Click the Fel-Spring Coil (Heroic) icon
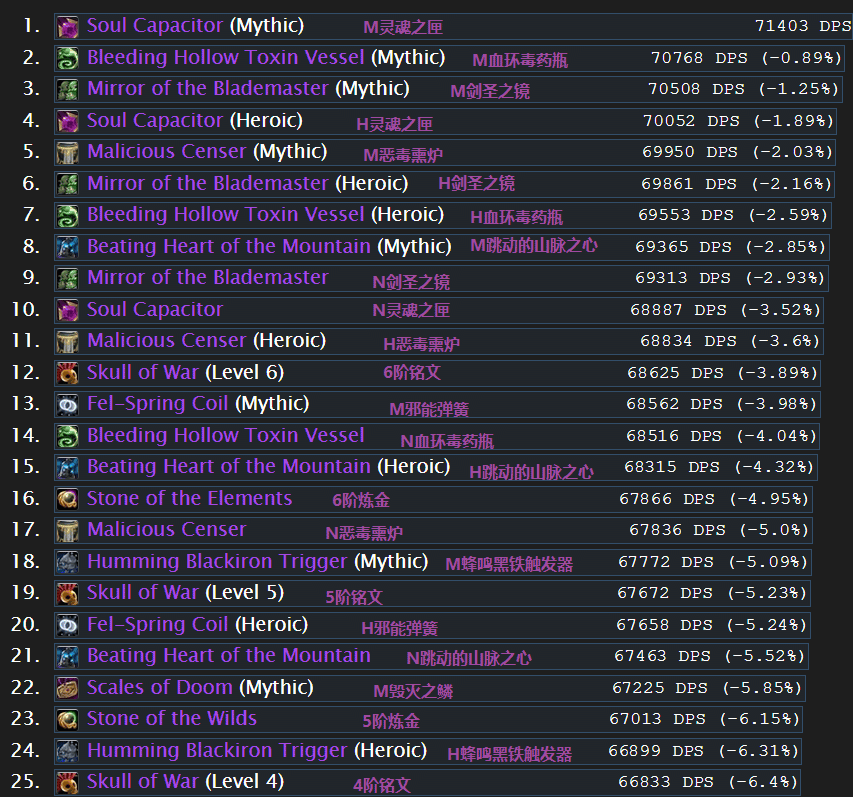This screenshot has height=797, width=853. [68, 626]
